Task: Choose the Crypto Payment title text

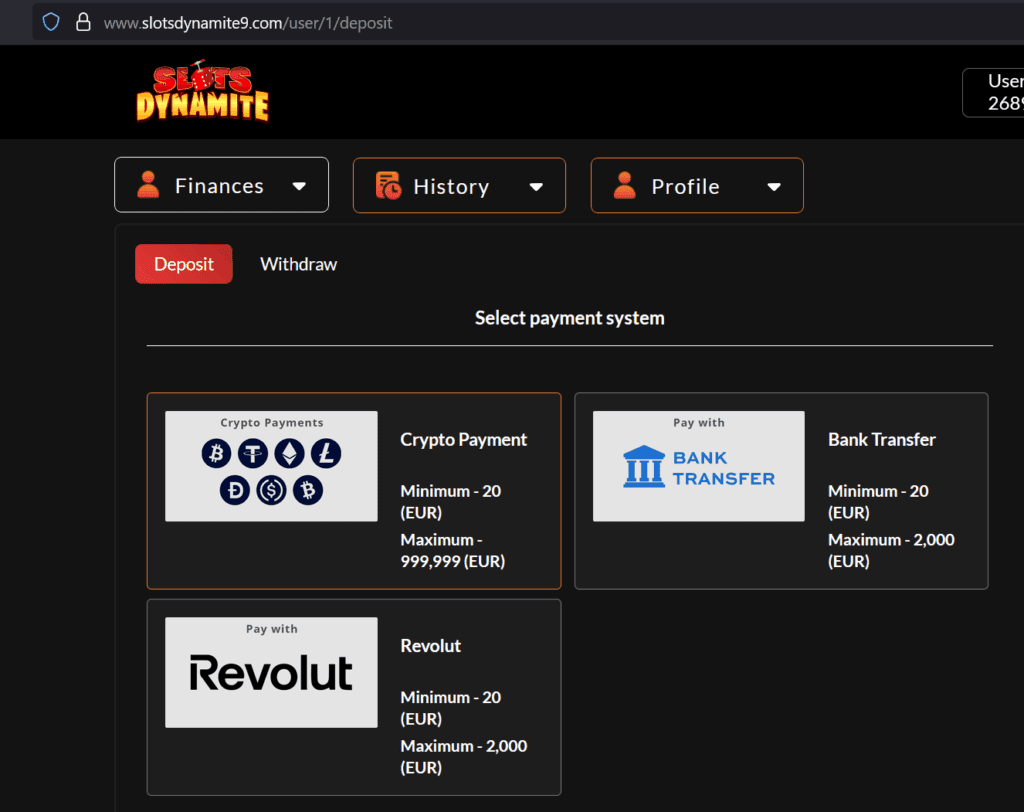Action: 463,440
